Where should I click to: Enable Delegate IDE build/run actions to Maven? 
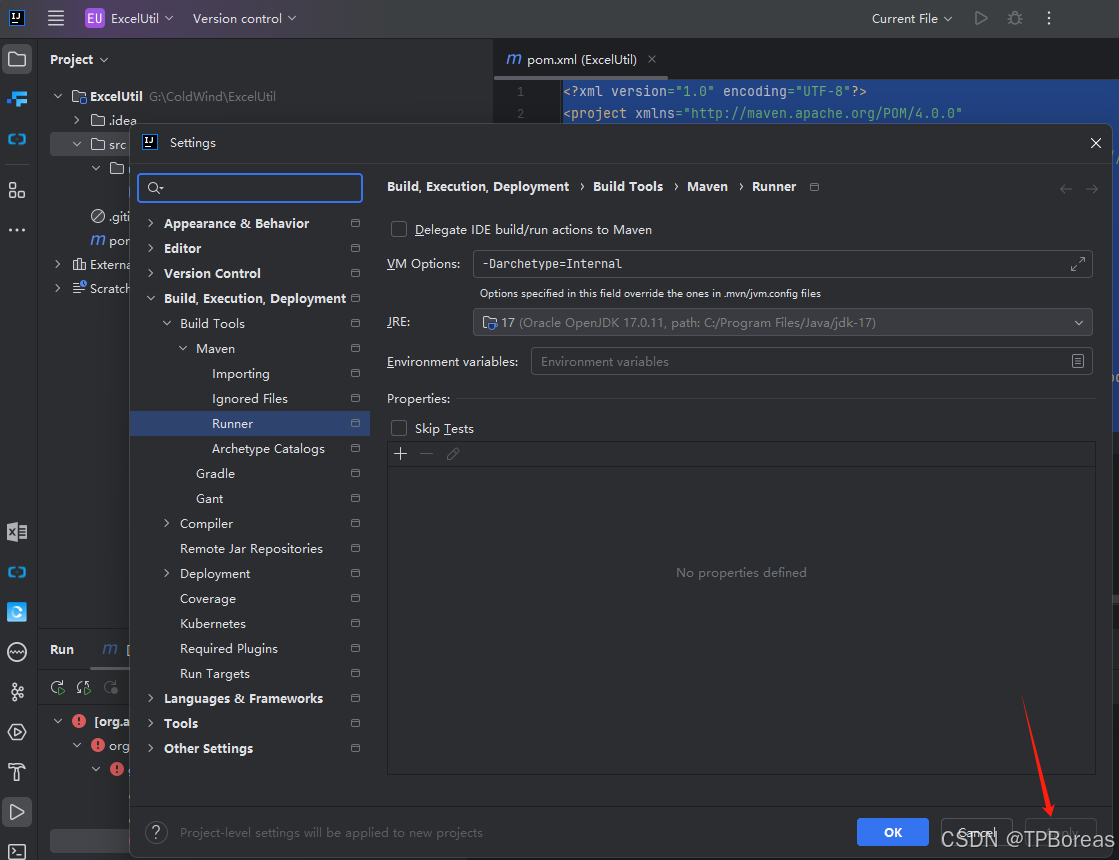pos(399,229)
